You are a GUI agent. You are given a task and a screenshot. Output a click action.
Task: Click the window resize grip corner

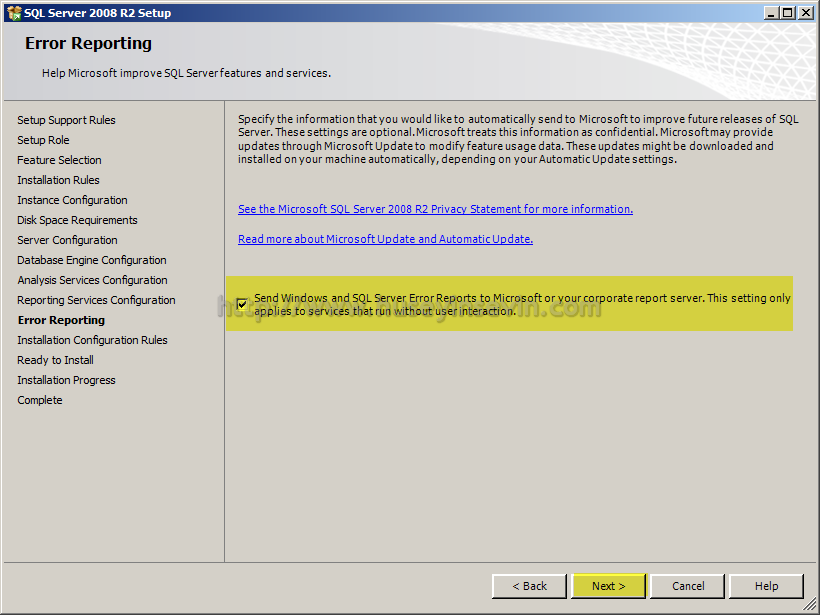point(811,606)
